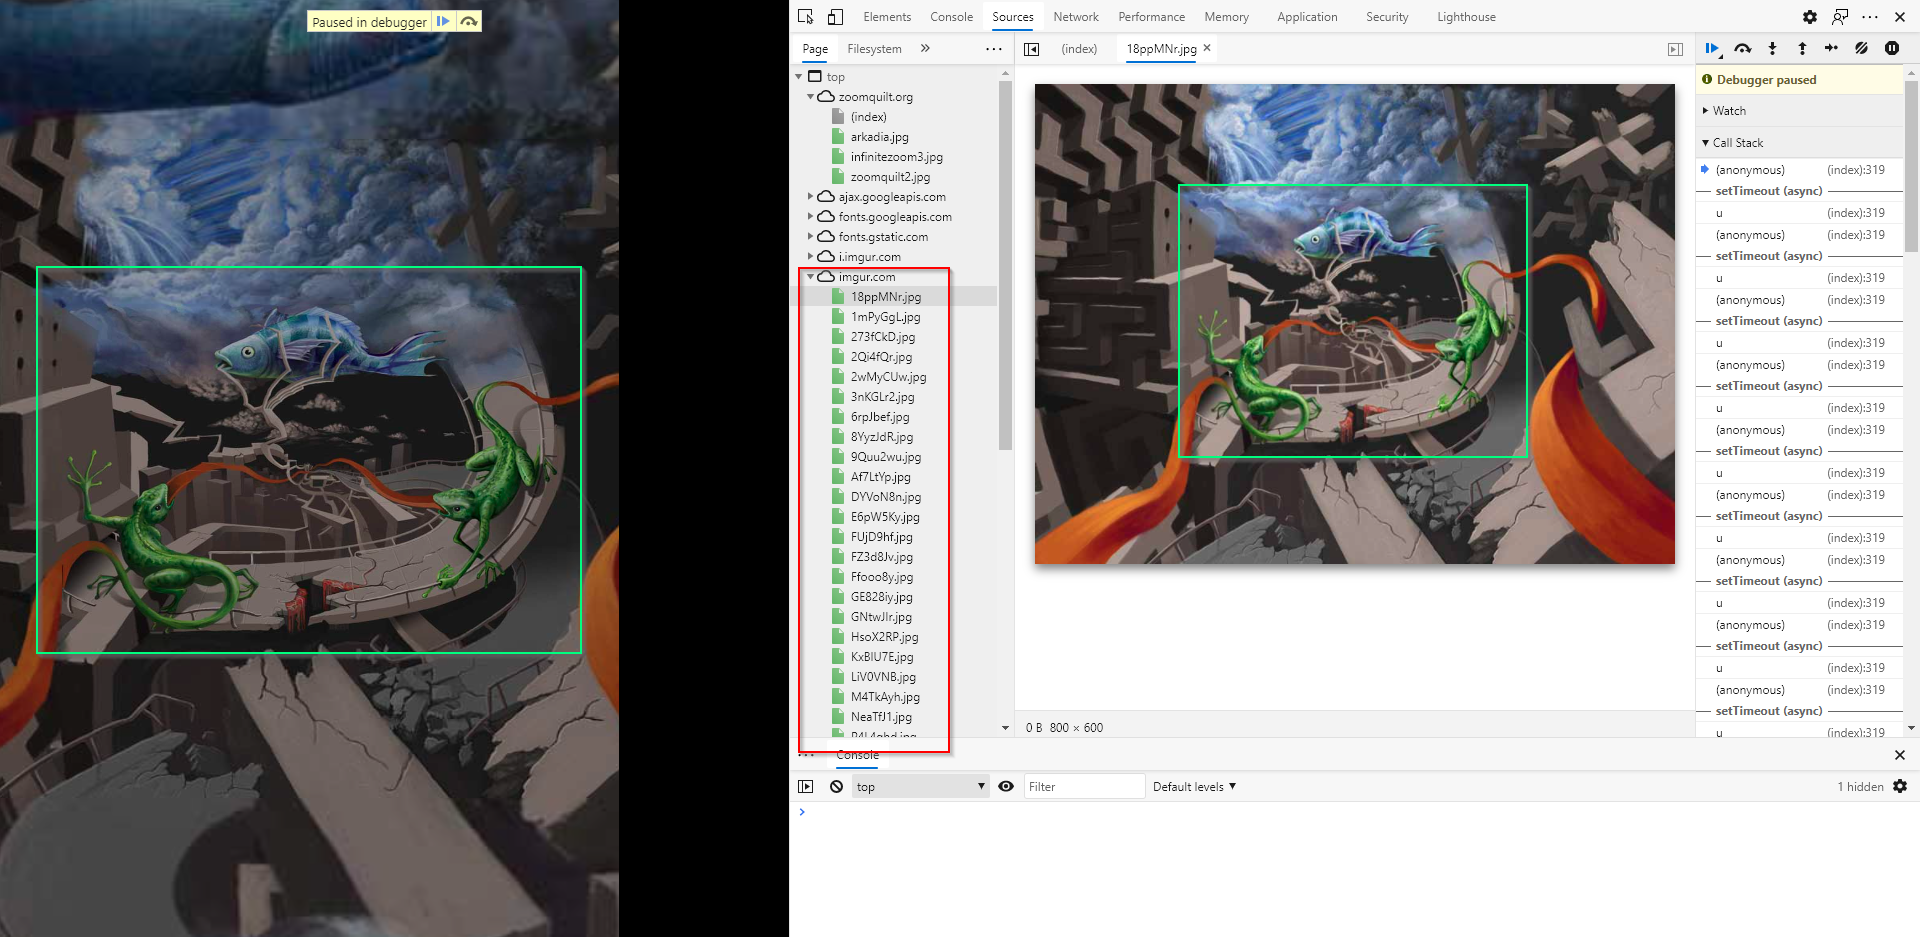The height and width of the screenshot is (937, 1920).
Task: Expand fonts.gstatic.com domain node
Action: point(811,237)
